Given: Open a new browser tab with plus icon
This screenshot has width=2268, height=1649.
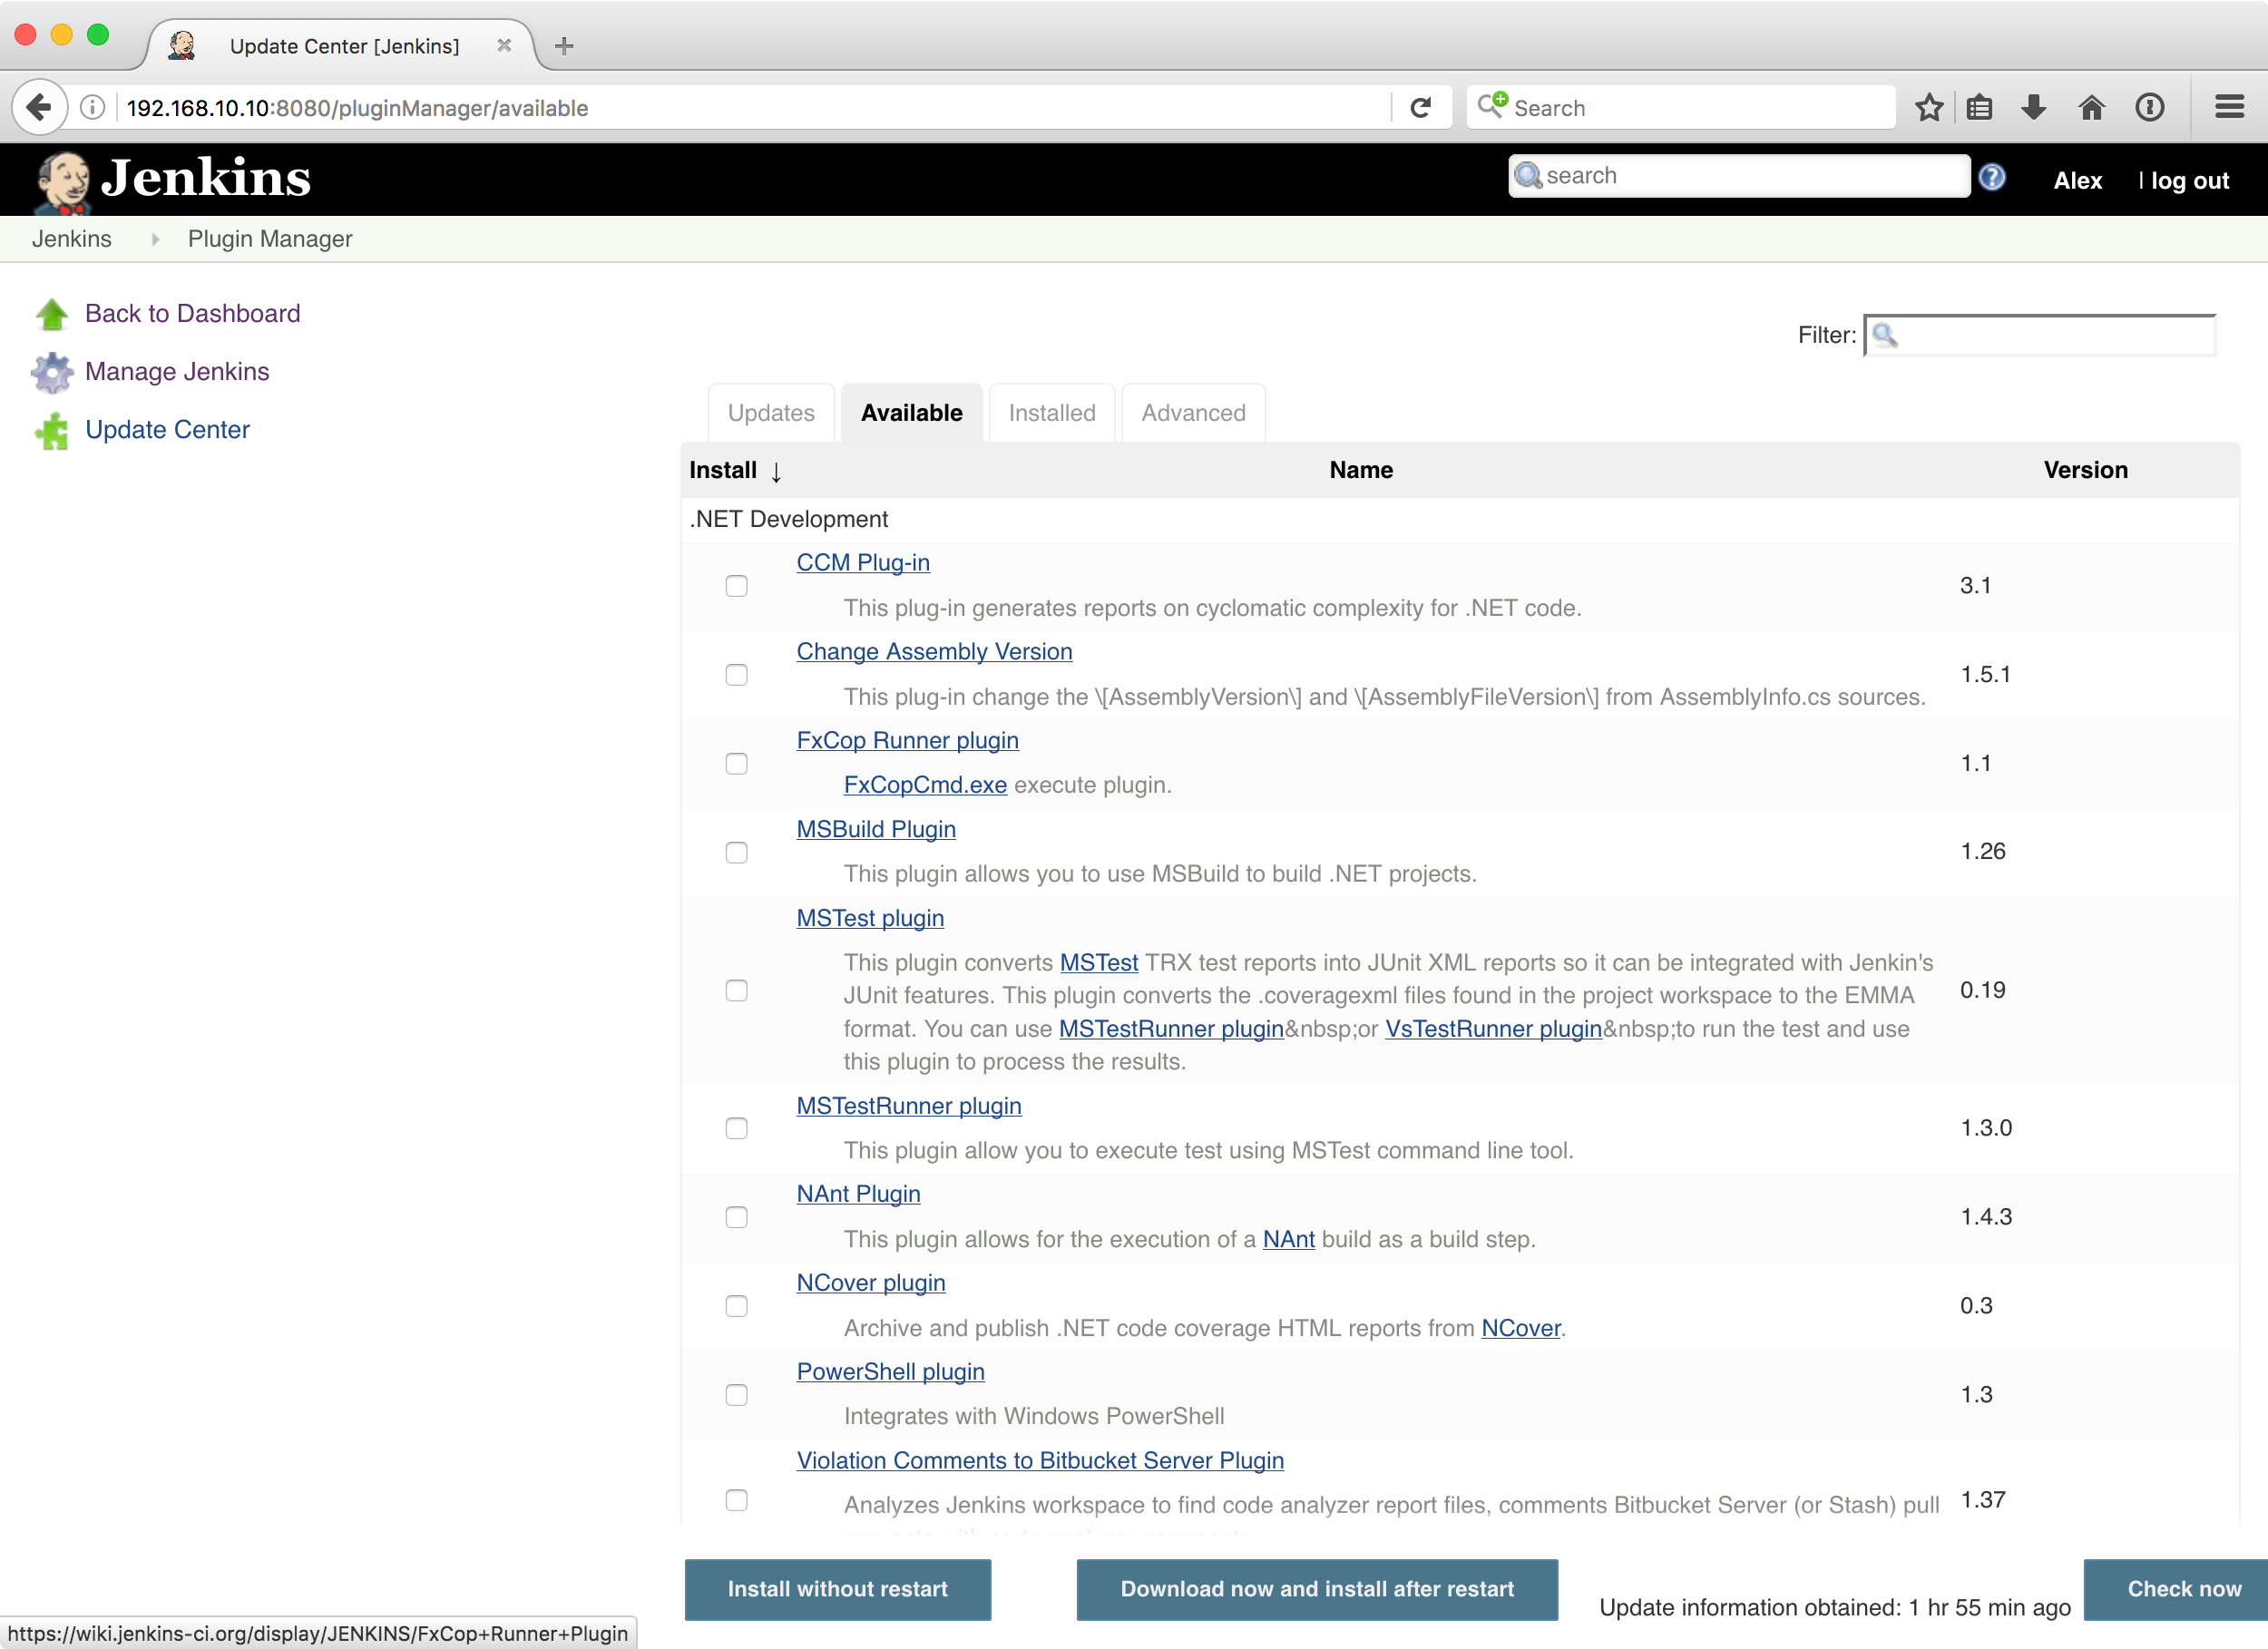Looking at the screenshot, I should (564, 46).
